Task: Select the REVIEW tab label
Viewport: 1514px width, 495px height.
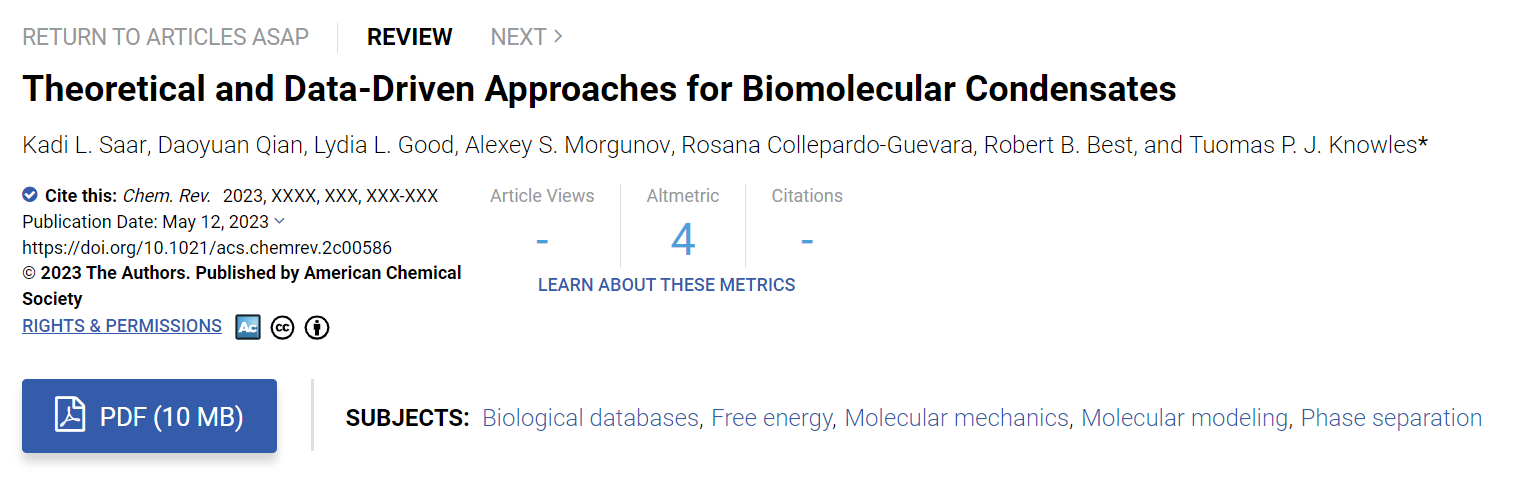Action: coord(409,37)
